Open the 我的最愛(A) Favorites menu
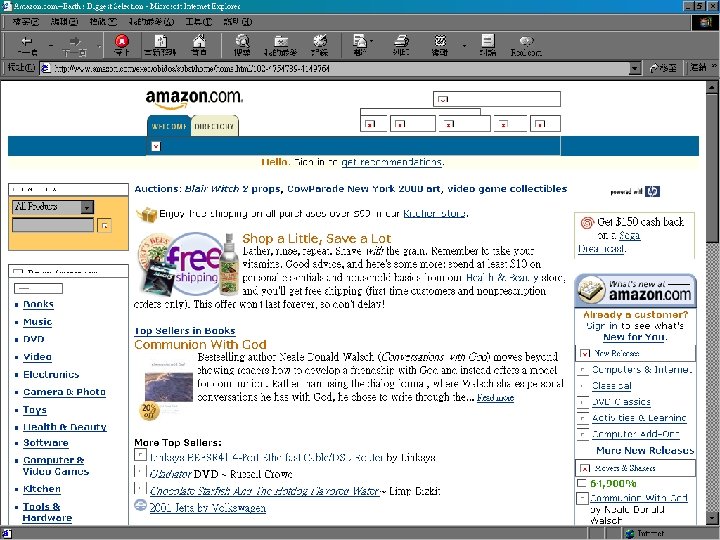Viewport: 720px width, 540px height. (x=151, y=22)
